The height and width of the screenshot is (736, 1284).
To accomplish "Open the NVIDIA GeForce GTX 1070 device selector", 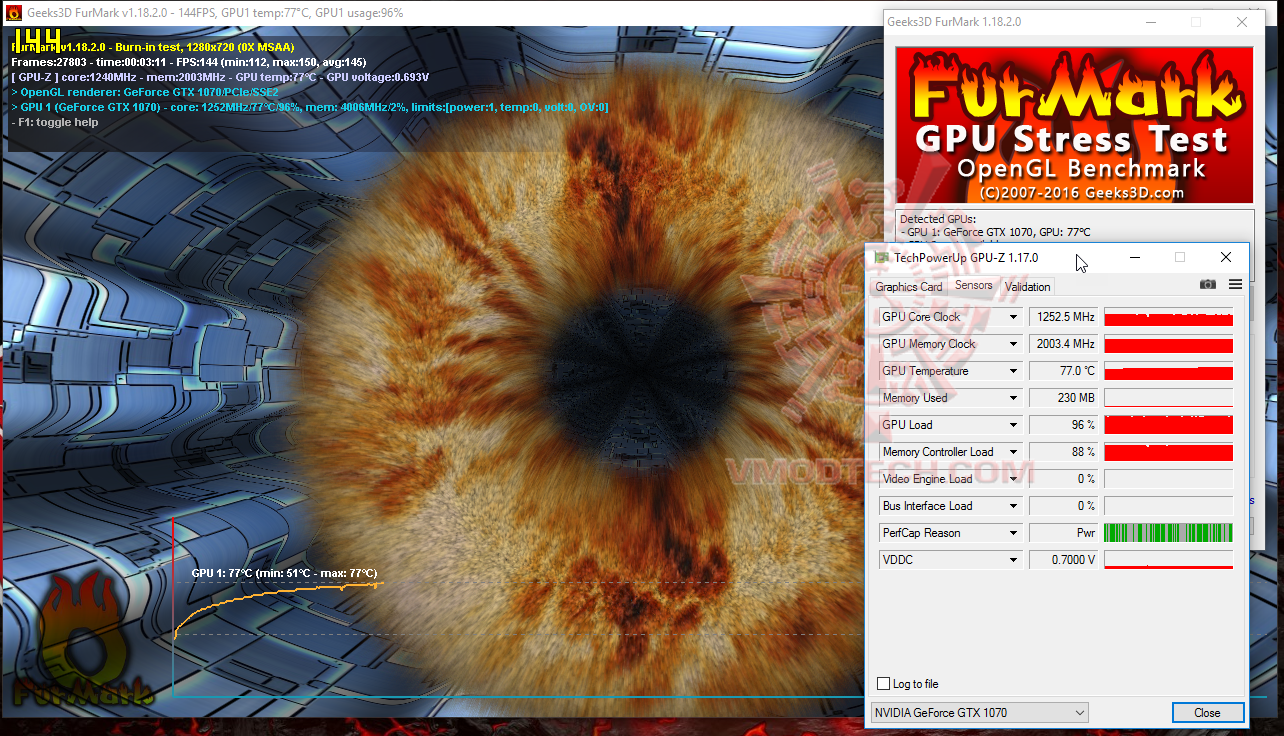I will 979,713.
